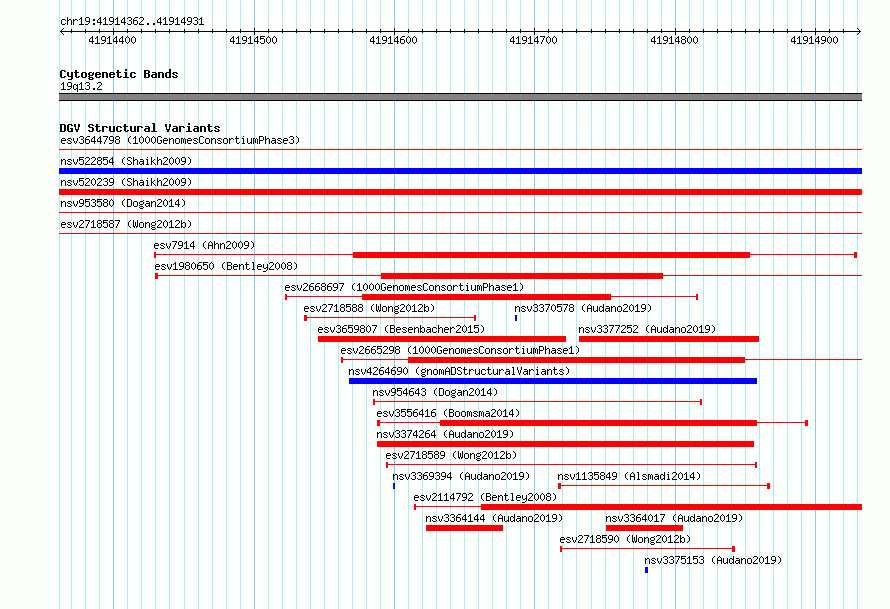Click small blue nsv3369394 marker
Image resolution: width=890 pixels, height=609 pixels.
coord(394,486)
